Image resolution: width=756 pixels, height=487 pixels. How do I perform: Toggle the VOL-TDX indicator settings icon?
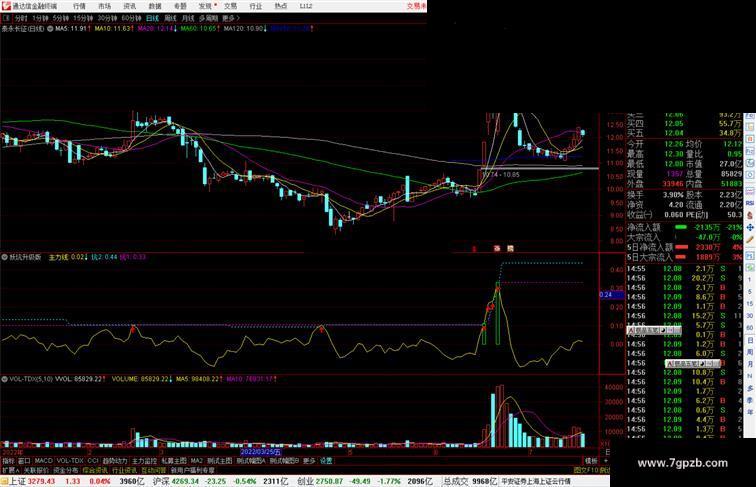coord(4,379)
